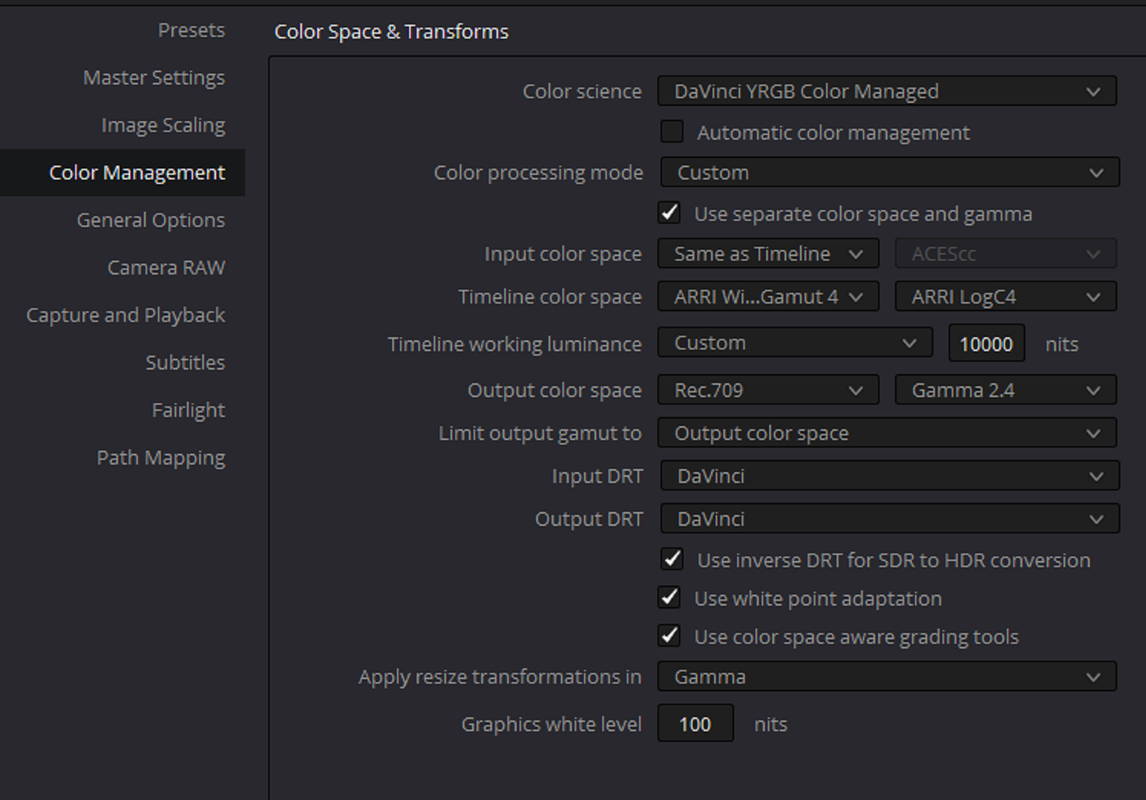
Task: Click the Color Space & Transforms heading
Action: [391, 31]
